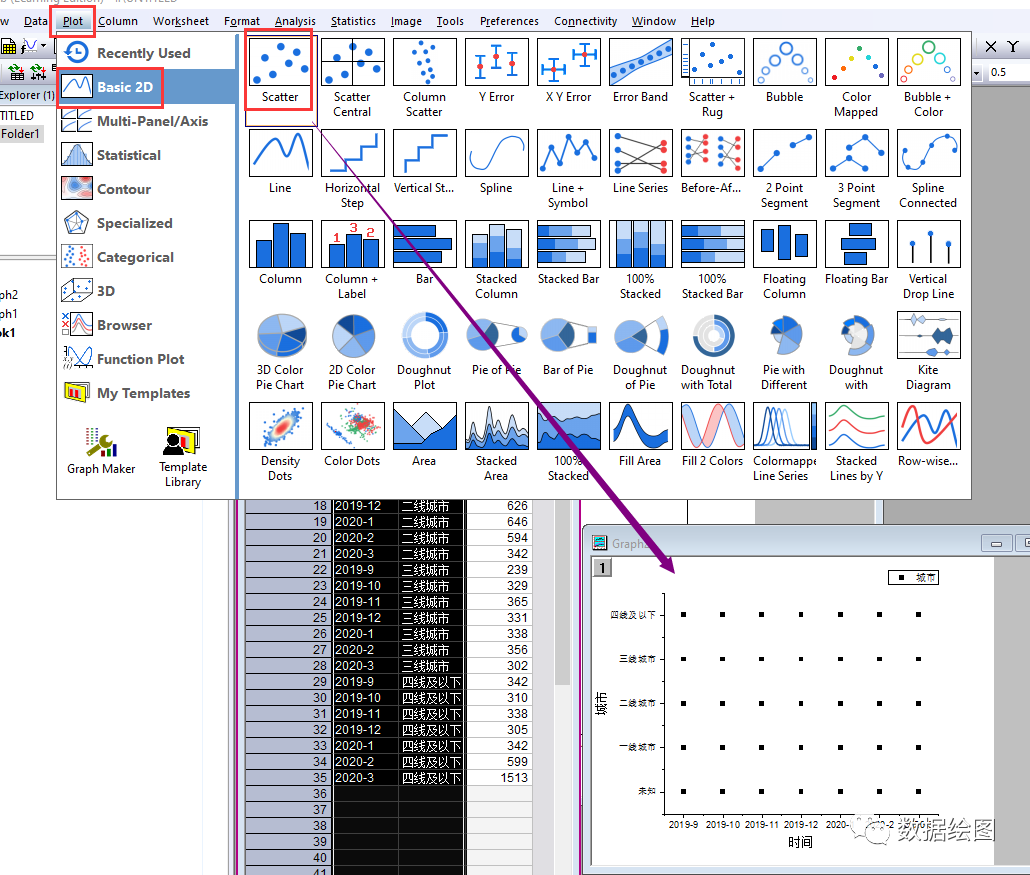Select the Scatter plot type
1030x875 pixels.
tap(280, 71)
